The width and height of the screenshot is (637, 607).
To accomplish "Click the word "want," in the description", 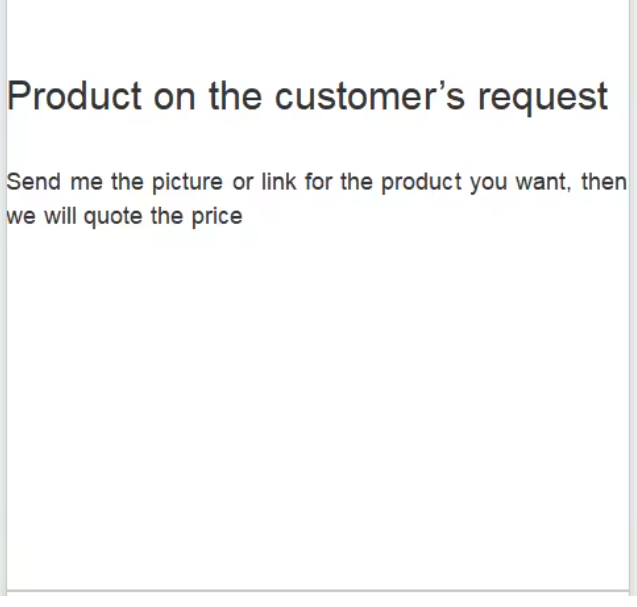I will pos(543,183).
